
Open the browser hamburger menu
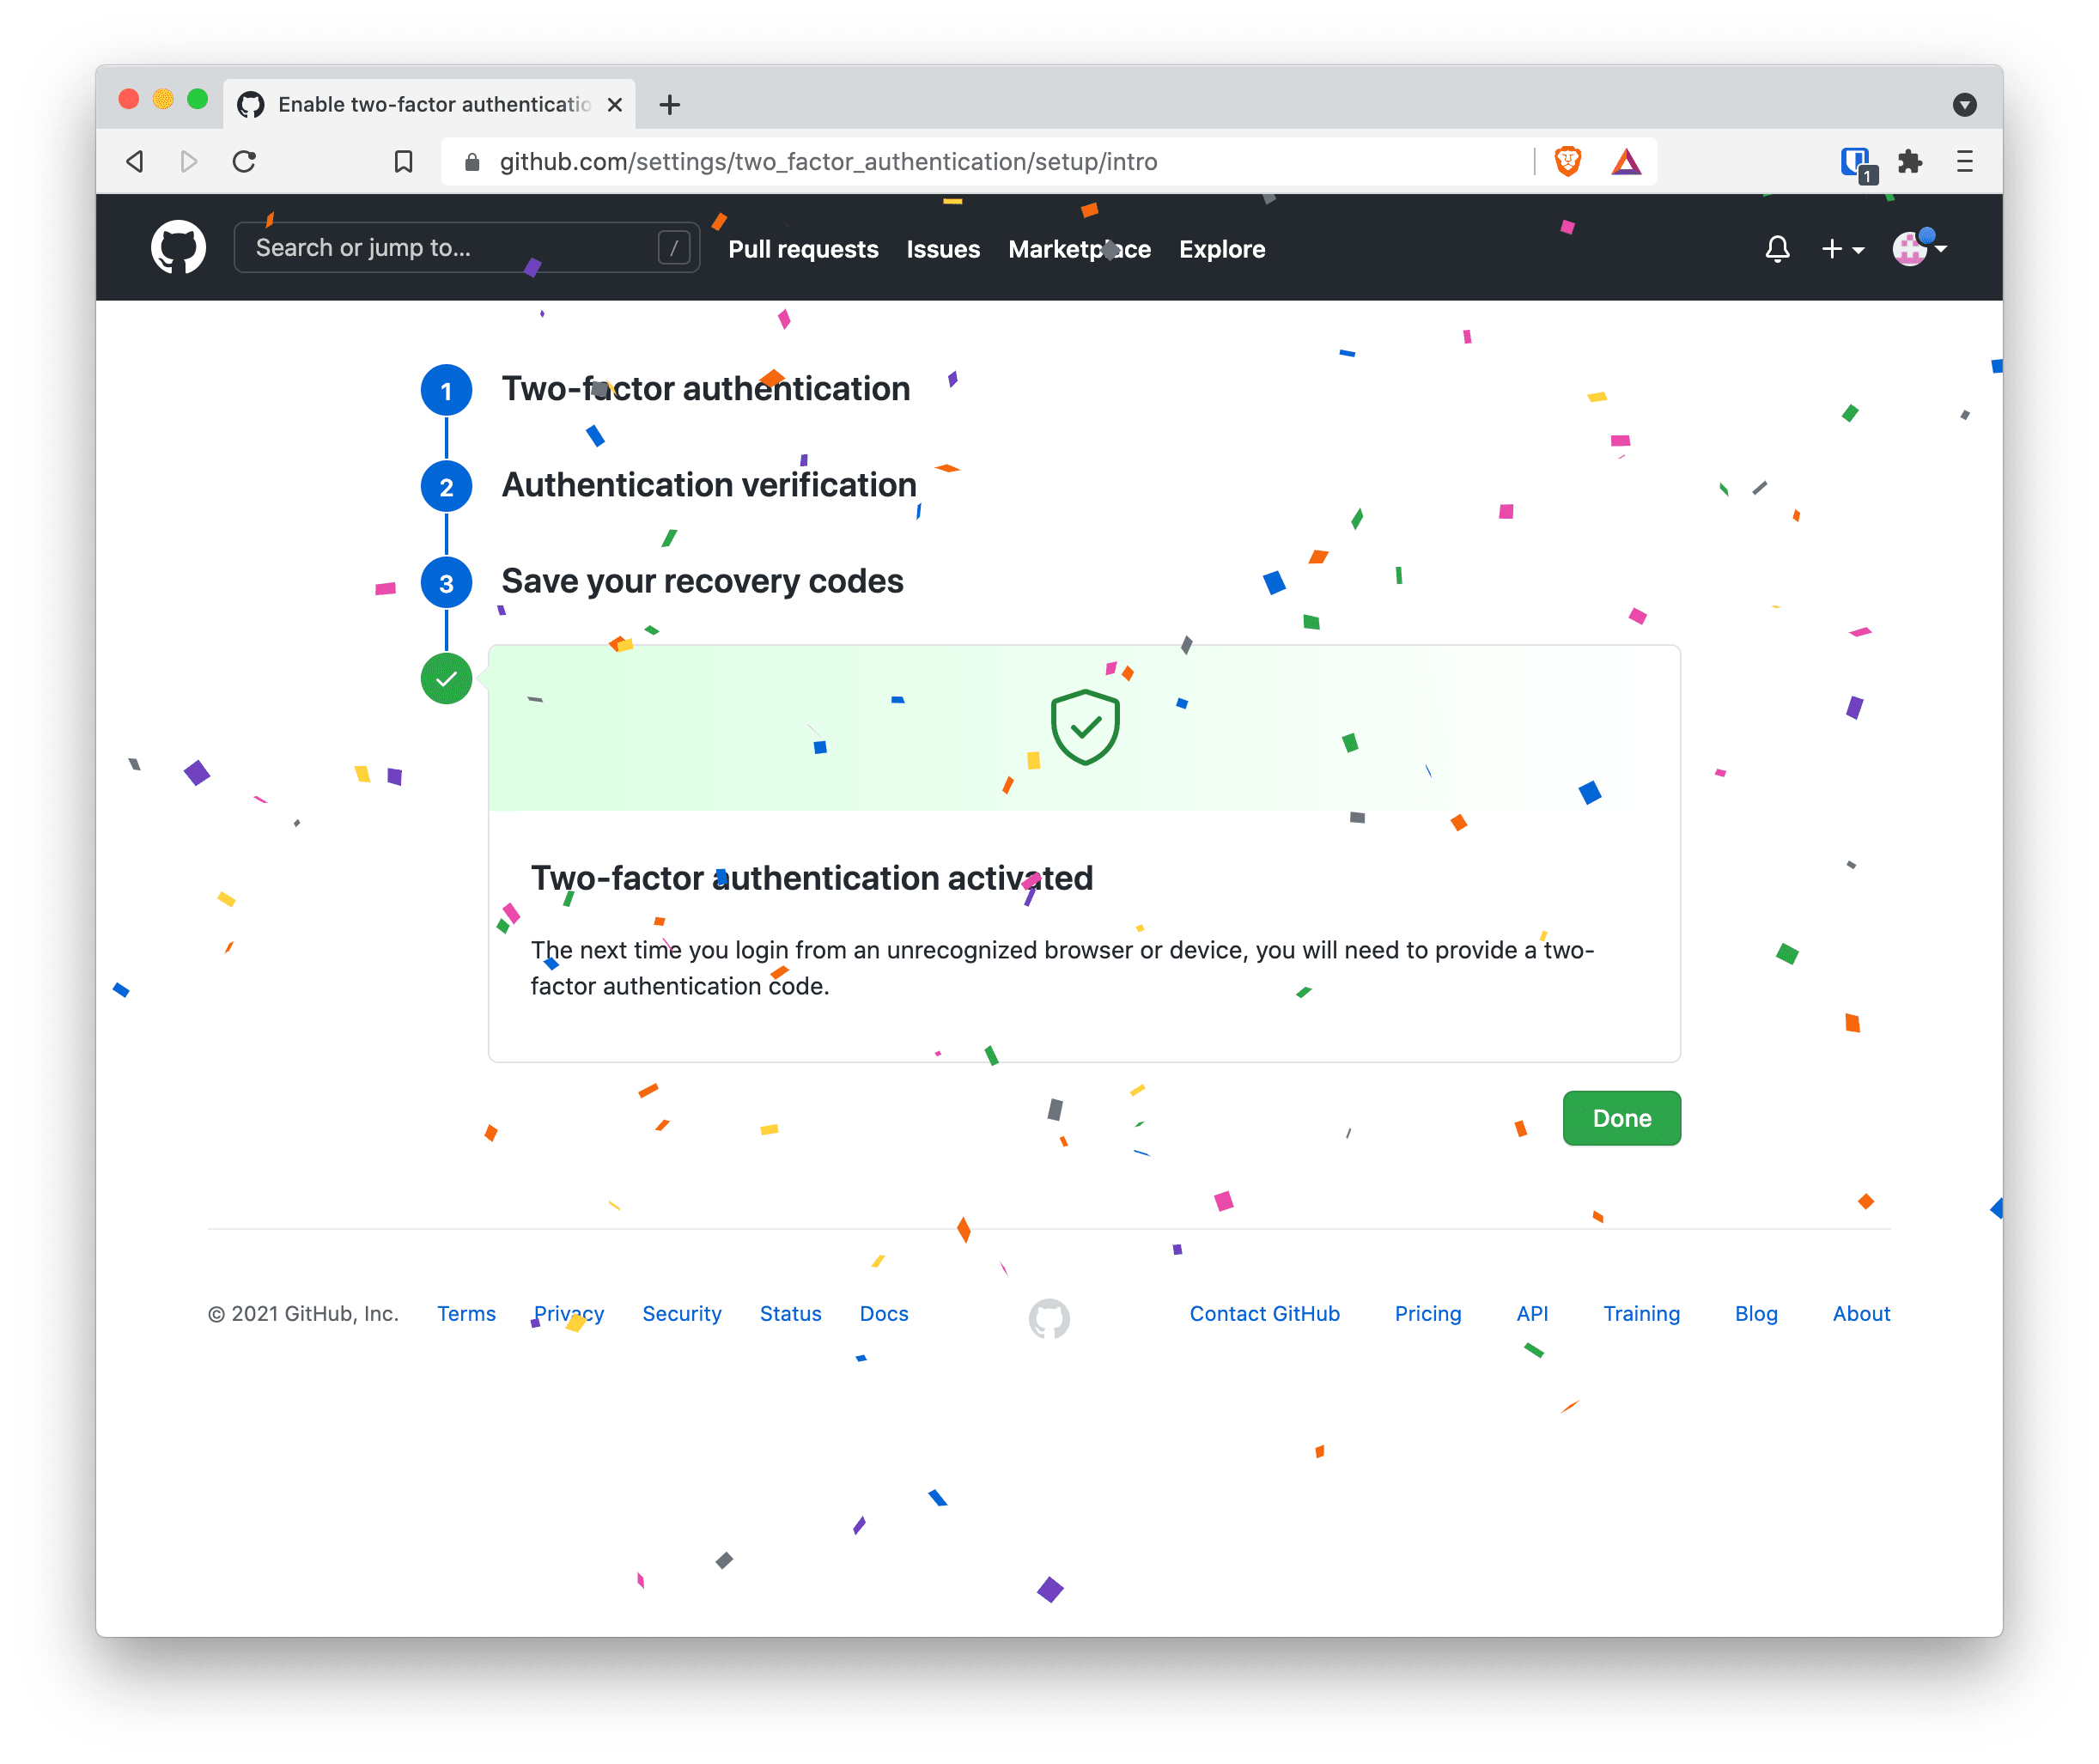pyautogui.click(x=1964, y=161)
